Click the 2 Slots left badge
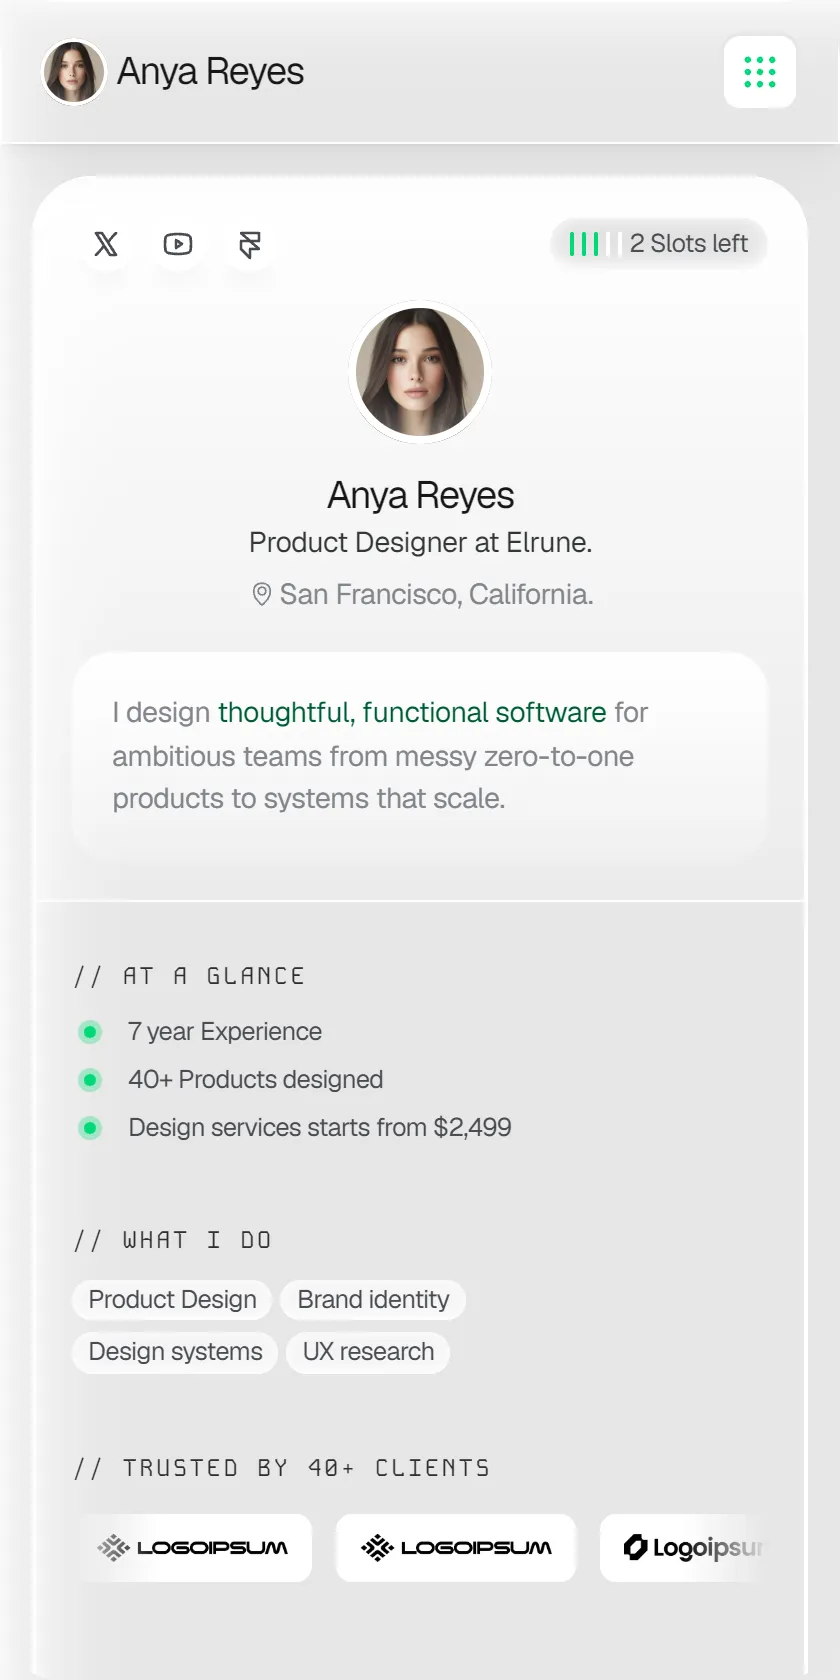This screenshot has height=1680, width=840. point(659,244)
